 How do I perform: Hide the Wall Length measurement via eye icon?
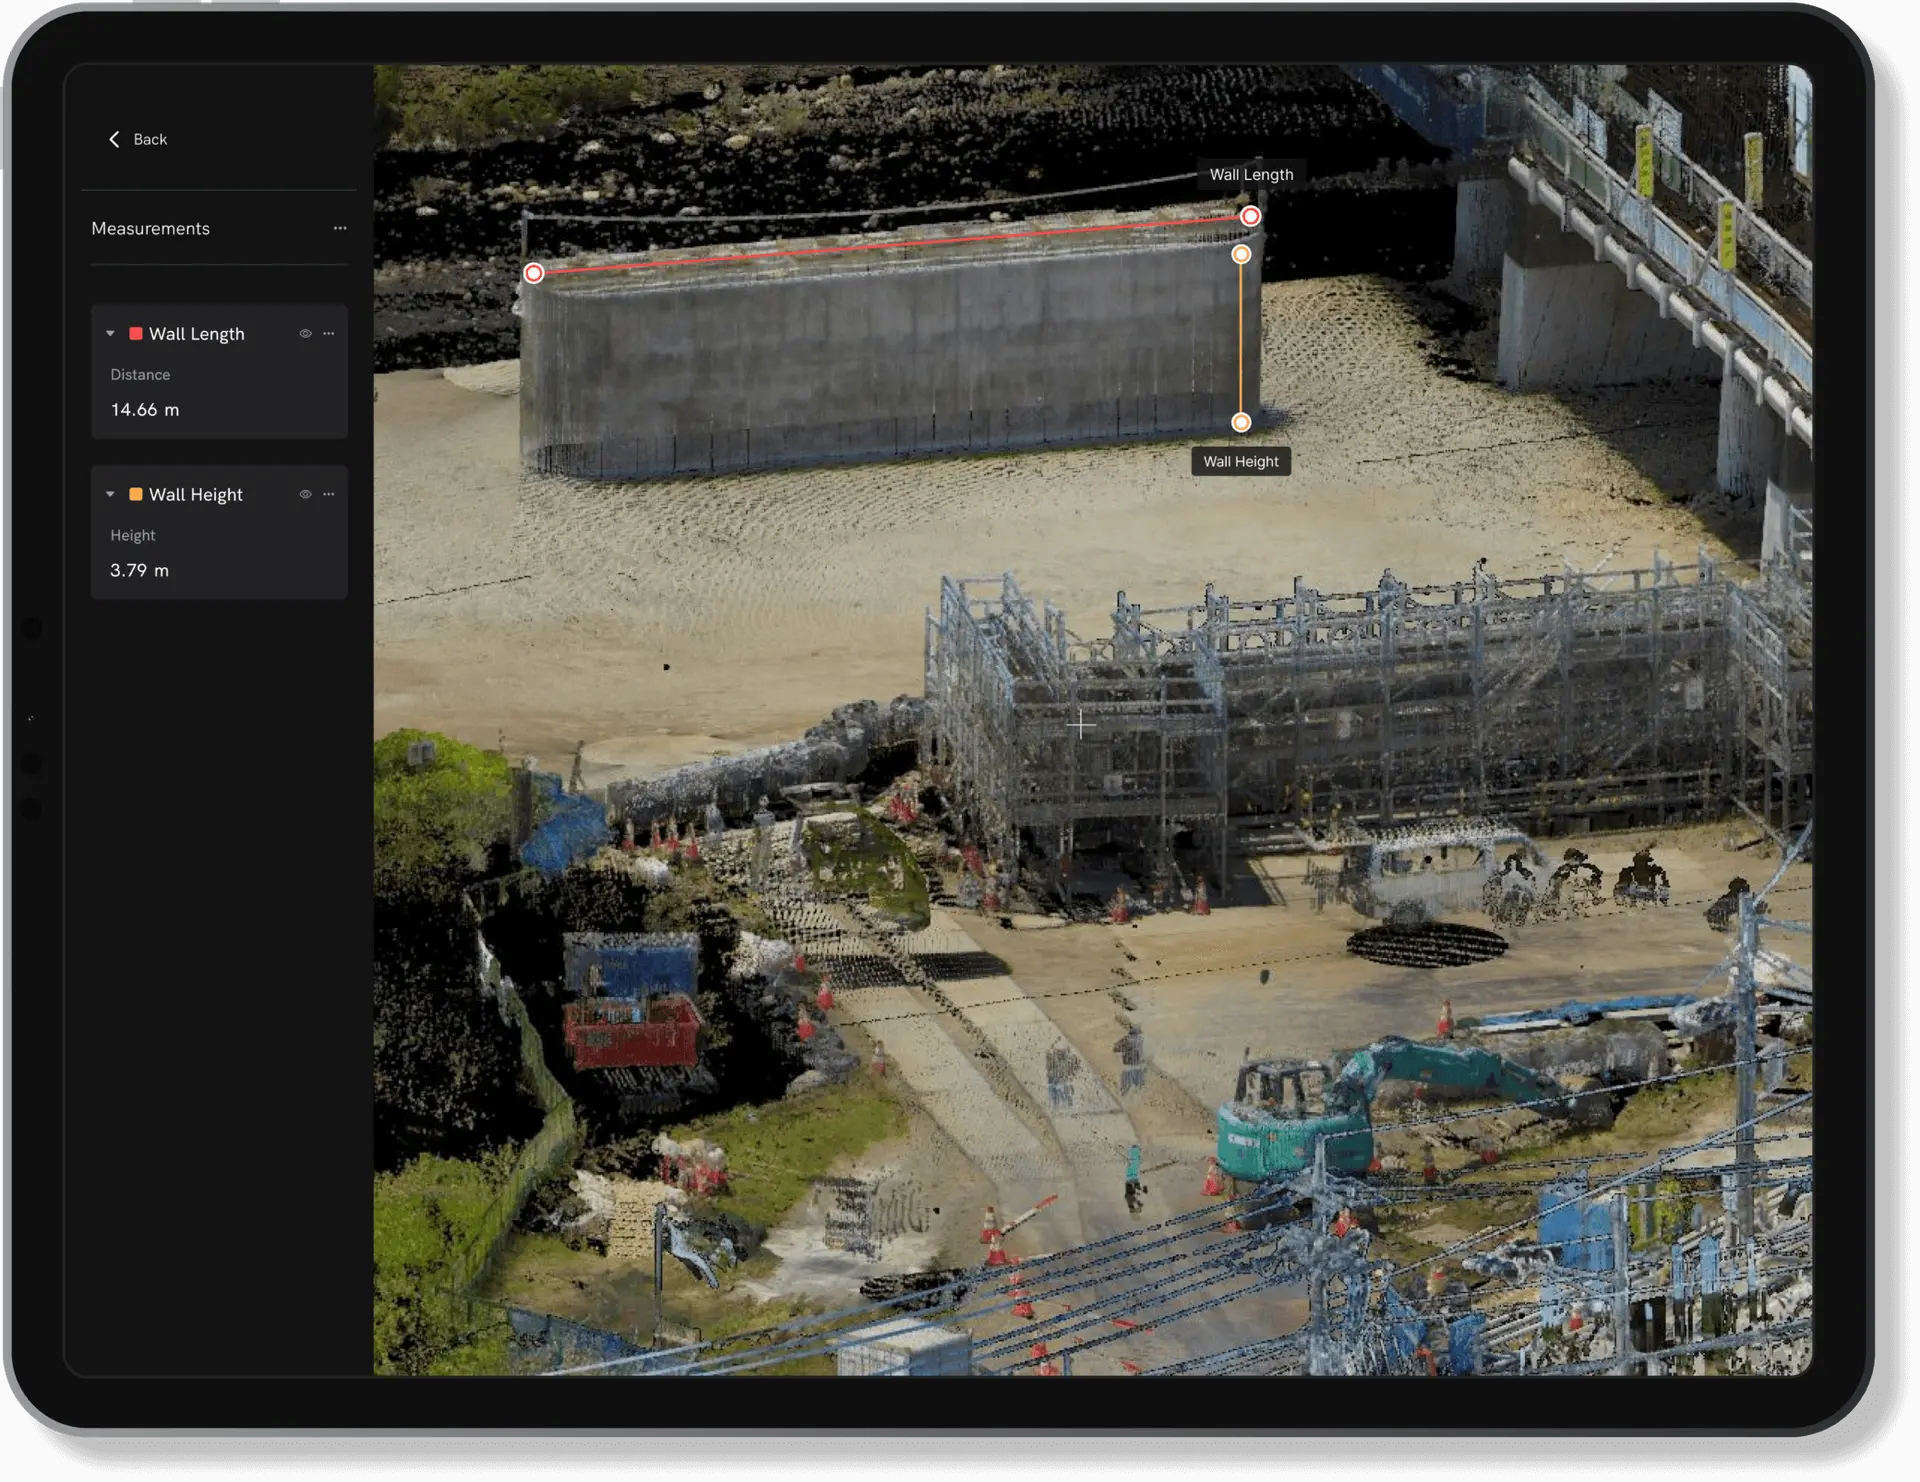point(306,334)
